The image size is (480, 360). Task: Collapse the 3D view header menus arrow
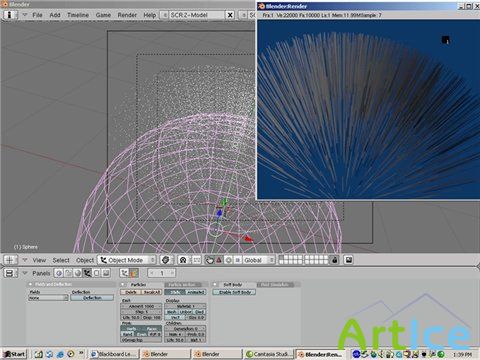[25, 260]
